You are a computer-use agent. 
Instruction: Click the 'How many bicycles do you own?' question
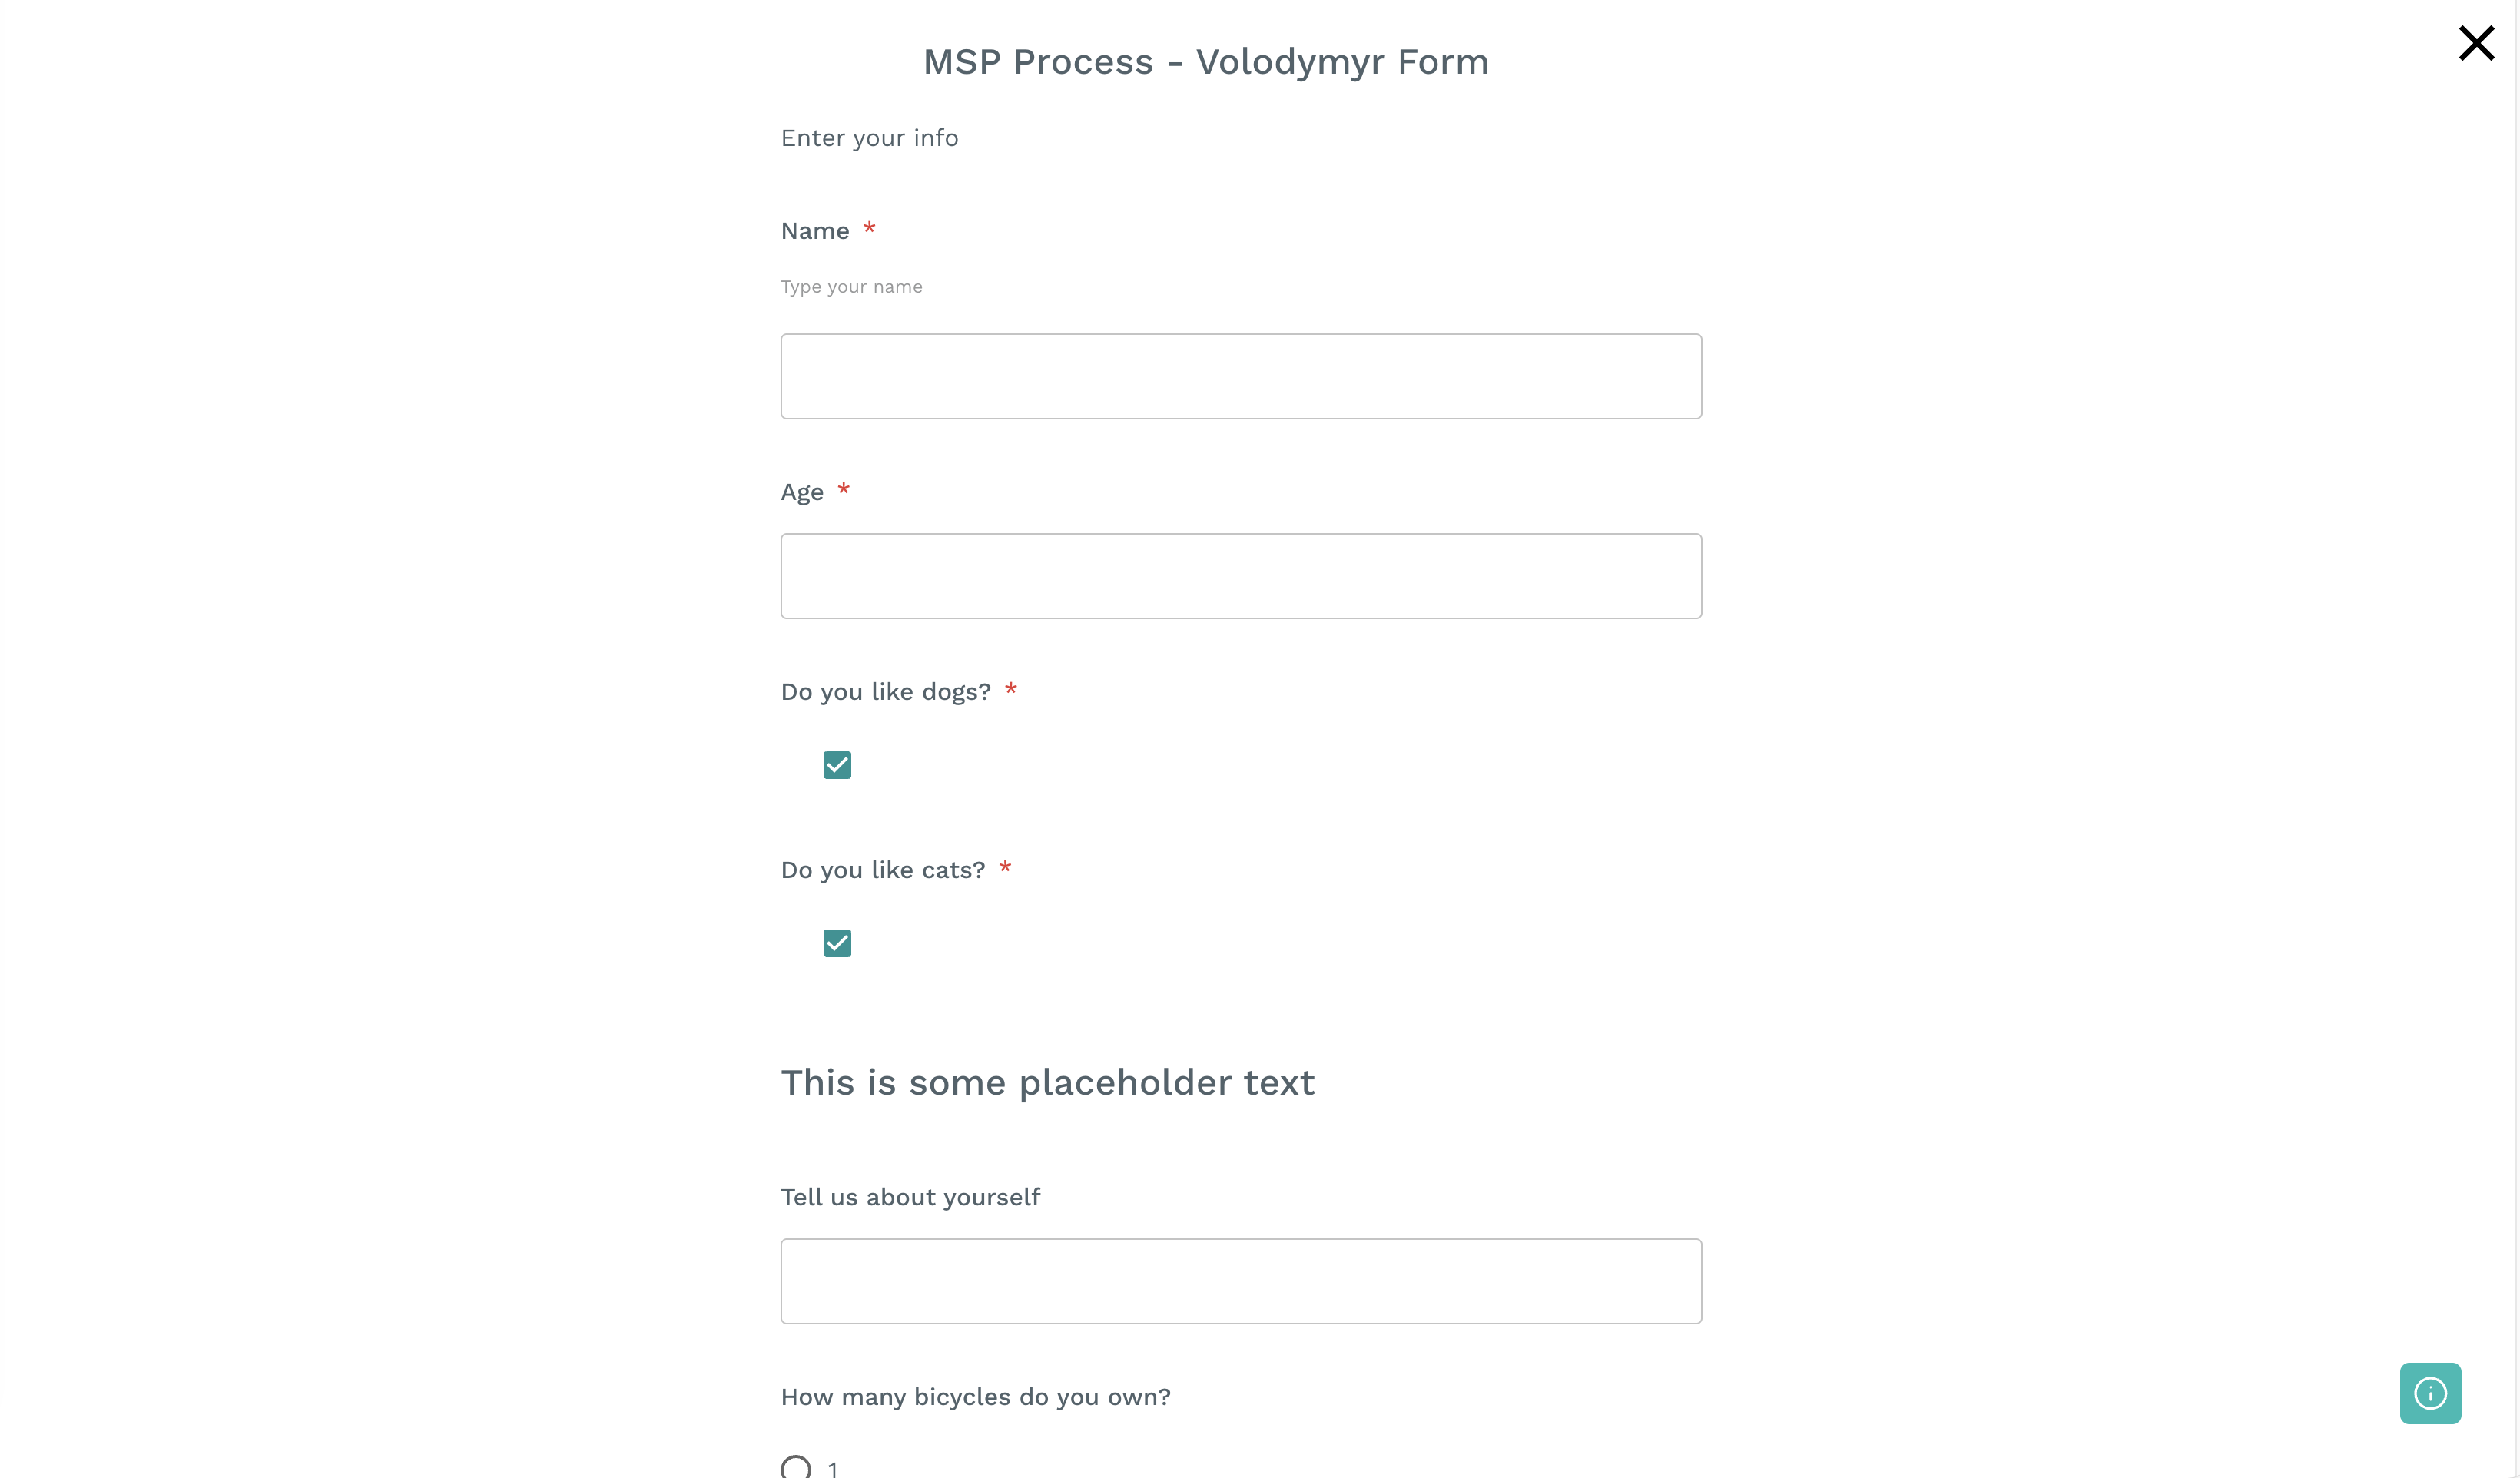click(975, 1397)
